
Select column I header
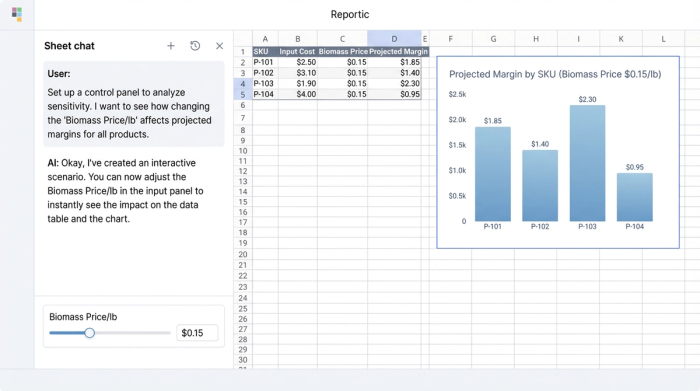point(579,39)
